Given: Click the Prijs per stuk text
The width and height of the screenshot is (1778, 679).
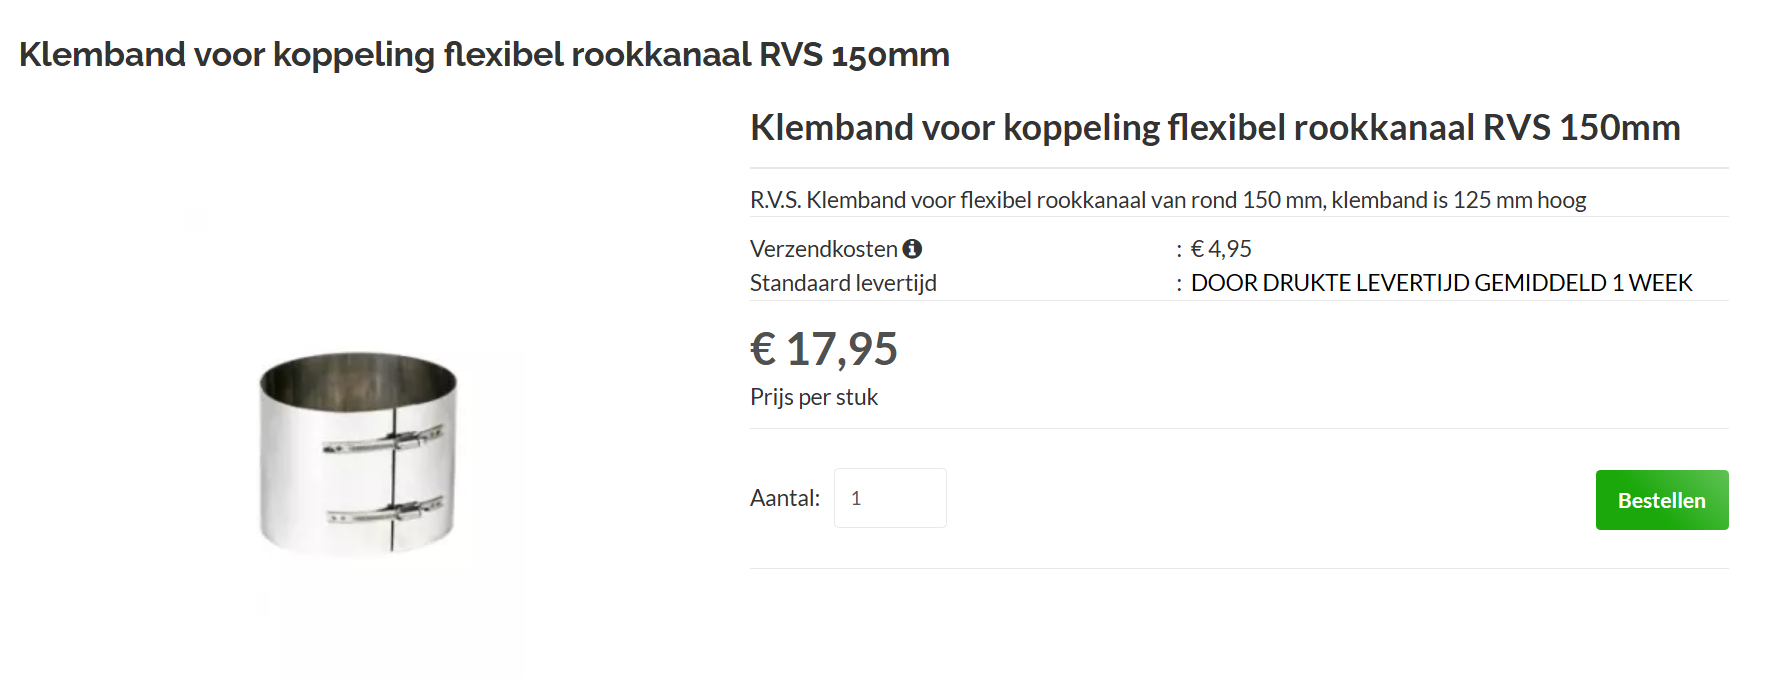Looking at the screenshot, I should (813, 397).
